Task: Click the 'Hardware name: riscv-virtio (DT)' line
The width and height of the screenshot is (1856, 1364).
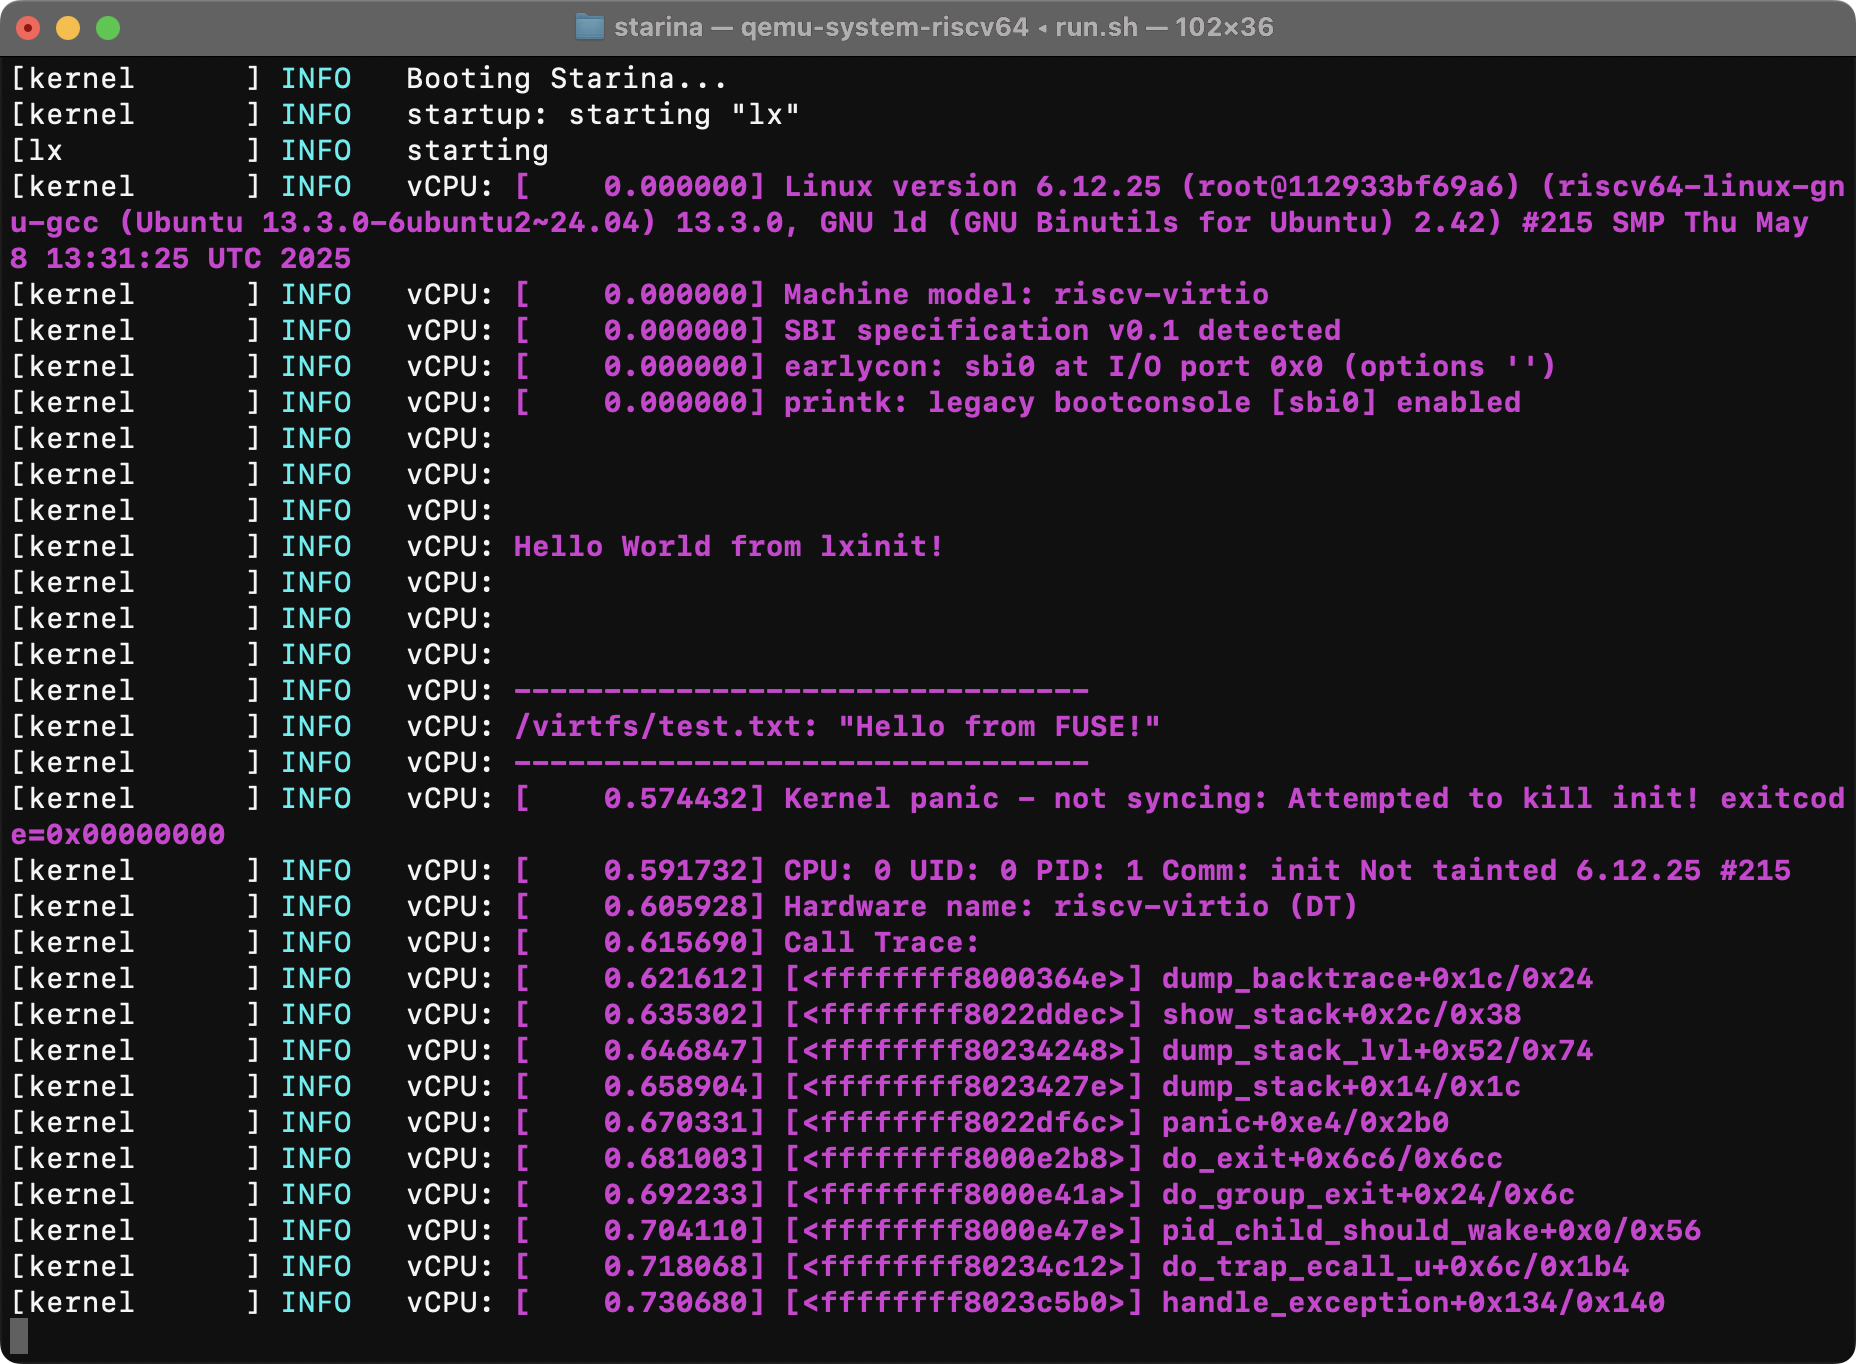Action: (1071, 907)
